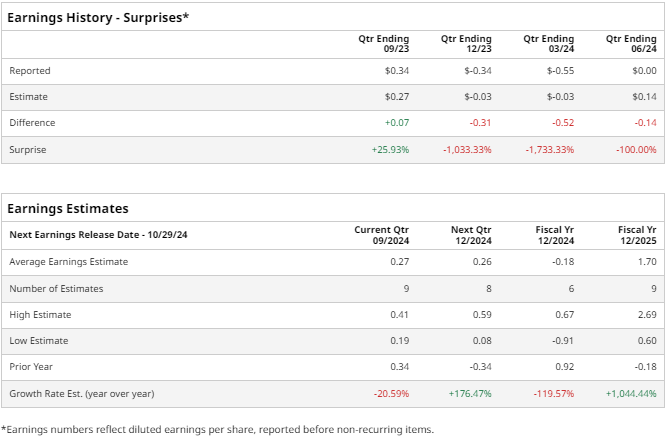Viewport: 667px width, 447px height.
Task: Click the High Estimate row label
Action: pos(40,315)
